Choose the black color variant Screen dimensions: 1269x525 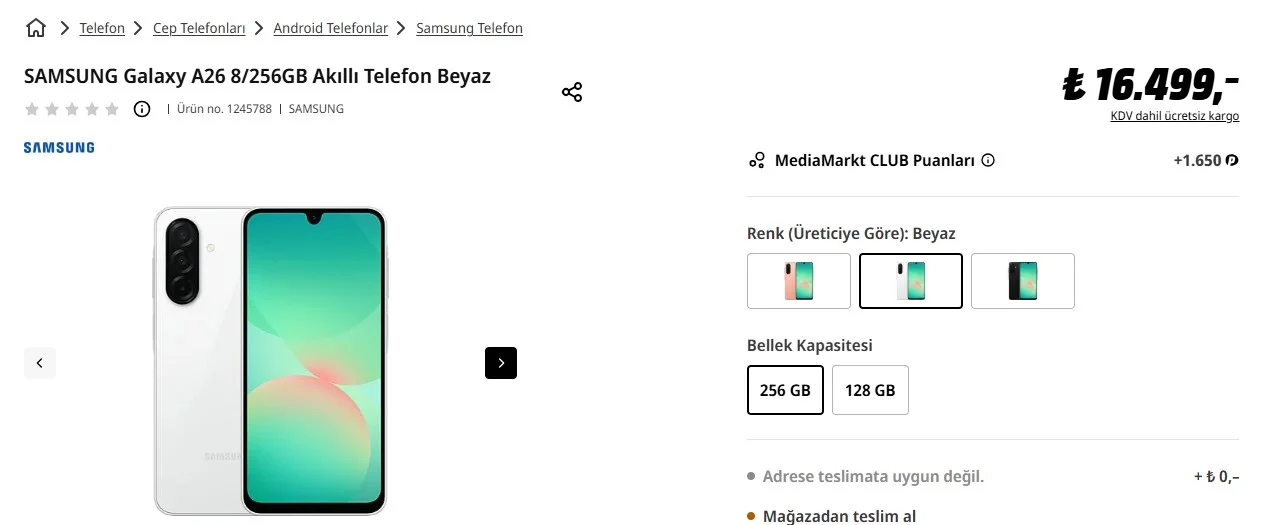pos(1023,281)
